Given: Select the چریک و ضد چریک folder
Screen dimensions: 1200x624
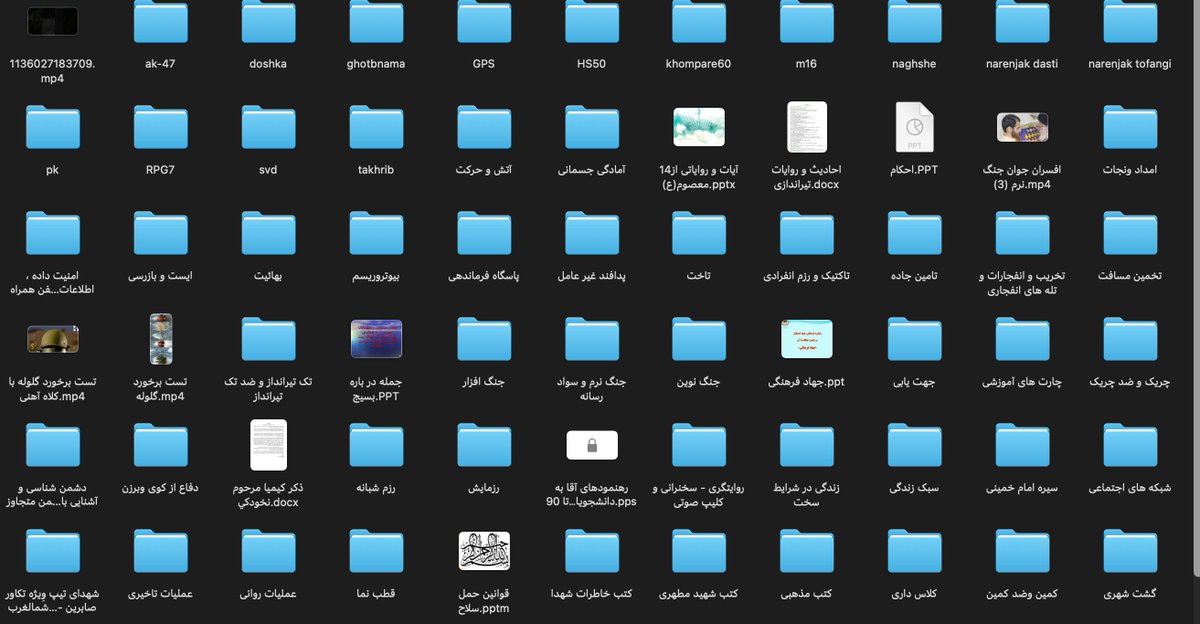Looking at the screenshot, I should tap(1131, 339).
